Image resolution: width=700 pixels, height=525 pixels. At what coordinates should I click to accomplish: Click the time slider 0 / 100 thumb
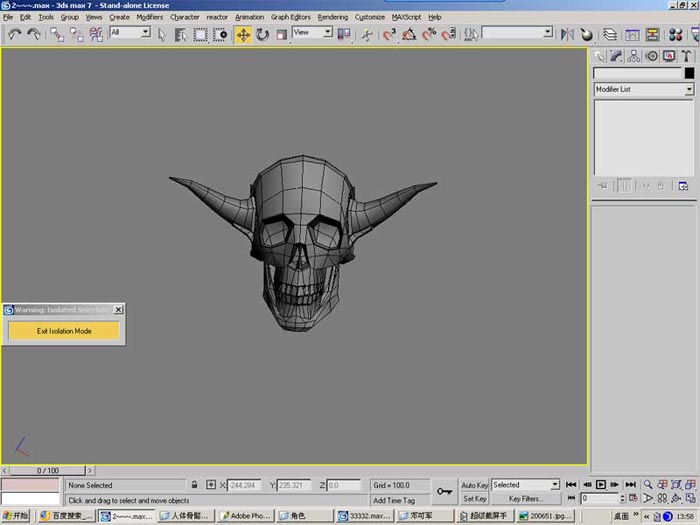(x=47, y=471)
